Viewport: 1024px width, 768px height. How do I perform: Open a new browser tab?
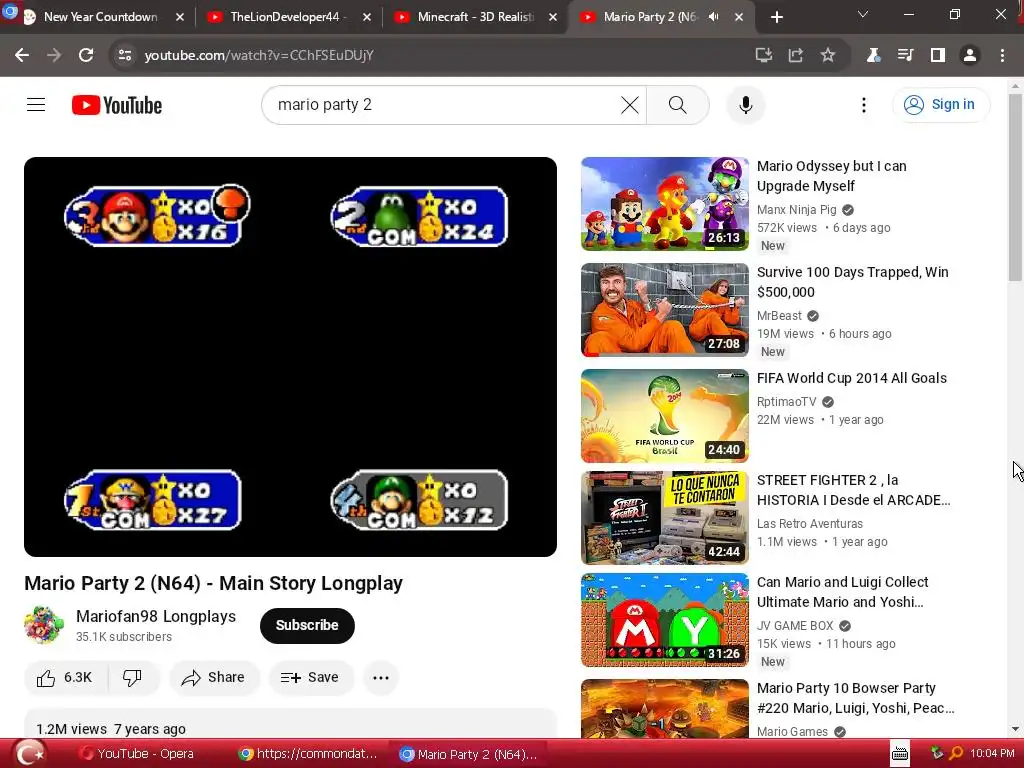tap(776, 17)
